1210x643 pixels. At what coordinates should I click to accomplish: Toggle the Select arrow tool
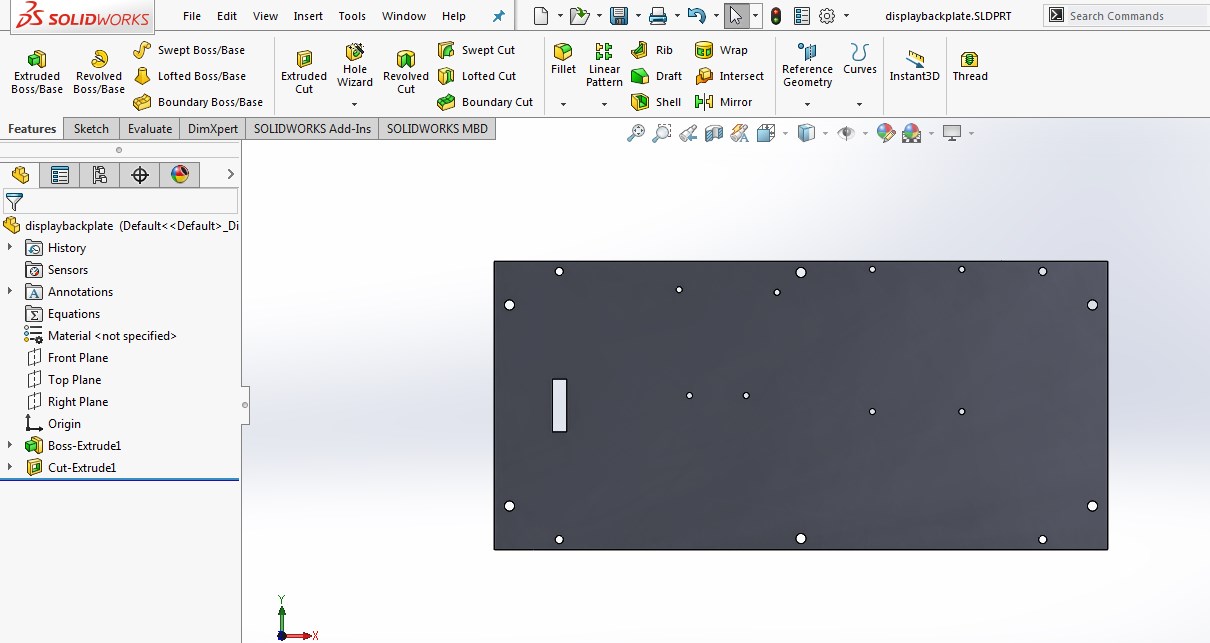(736, 16)
